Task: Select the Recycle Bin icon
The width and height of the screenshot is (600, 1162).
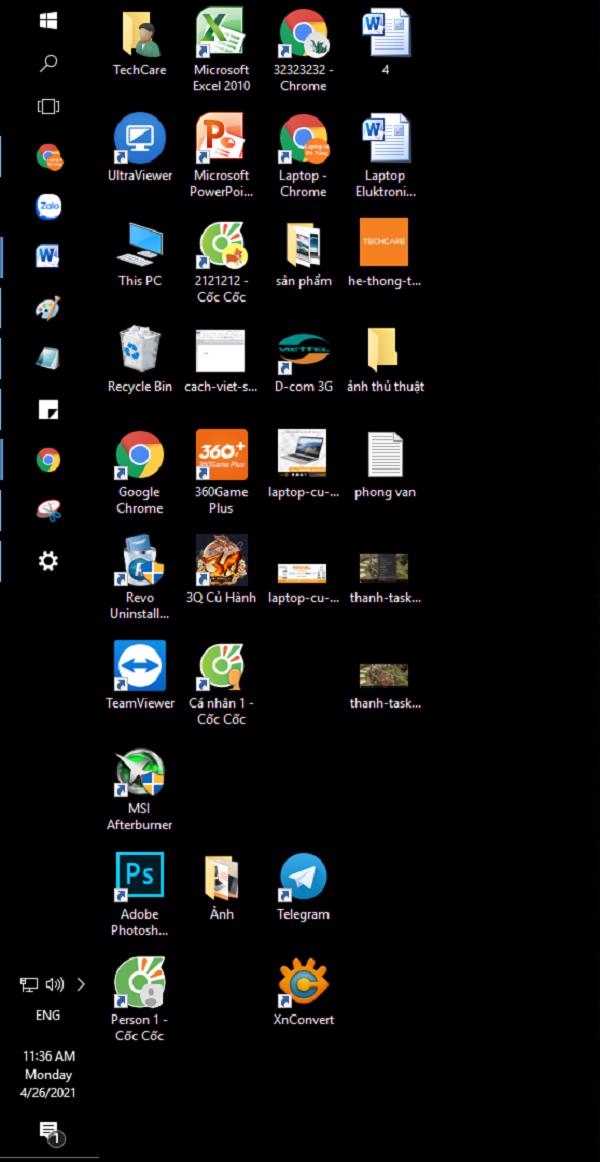Action: 139,359
